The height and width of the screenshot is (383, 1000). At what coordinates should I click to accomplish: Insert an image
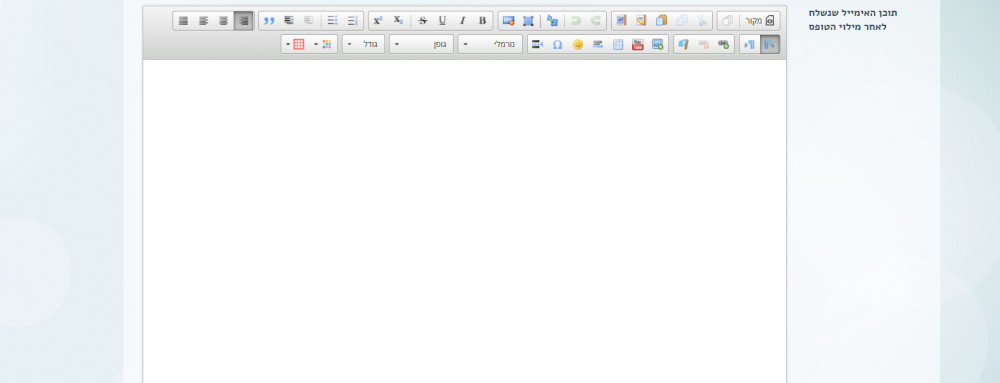point(658,45)
